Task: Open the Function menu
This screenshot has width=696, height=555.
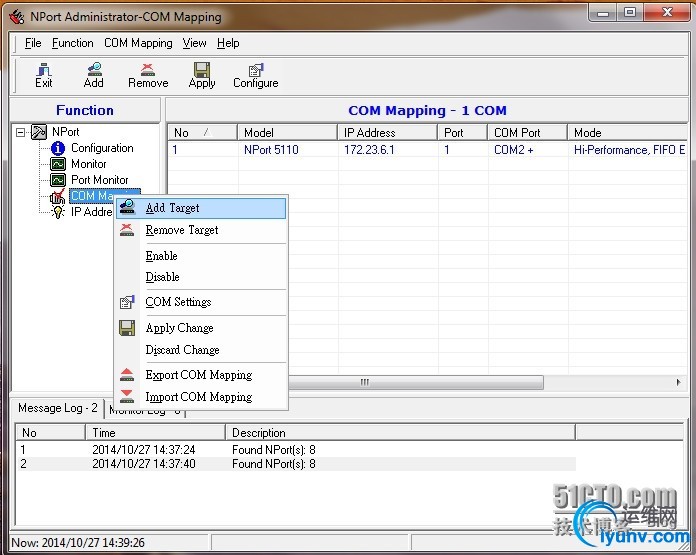Action: coord(73,43)
